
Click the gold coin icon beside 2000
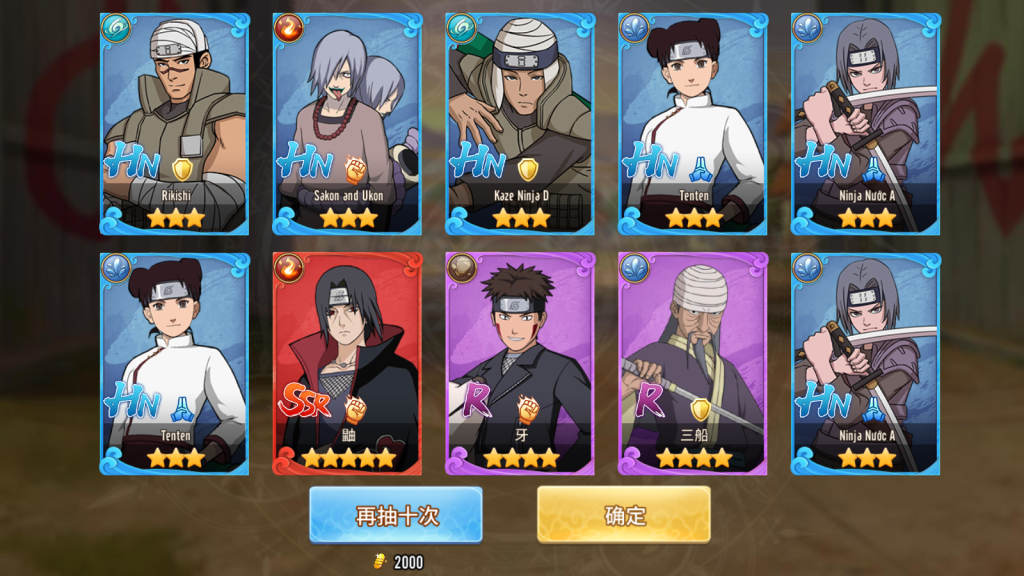[x=380, y=562]
